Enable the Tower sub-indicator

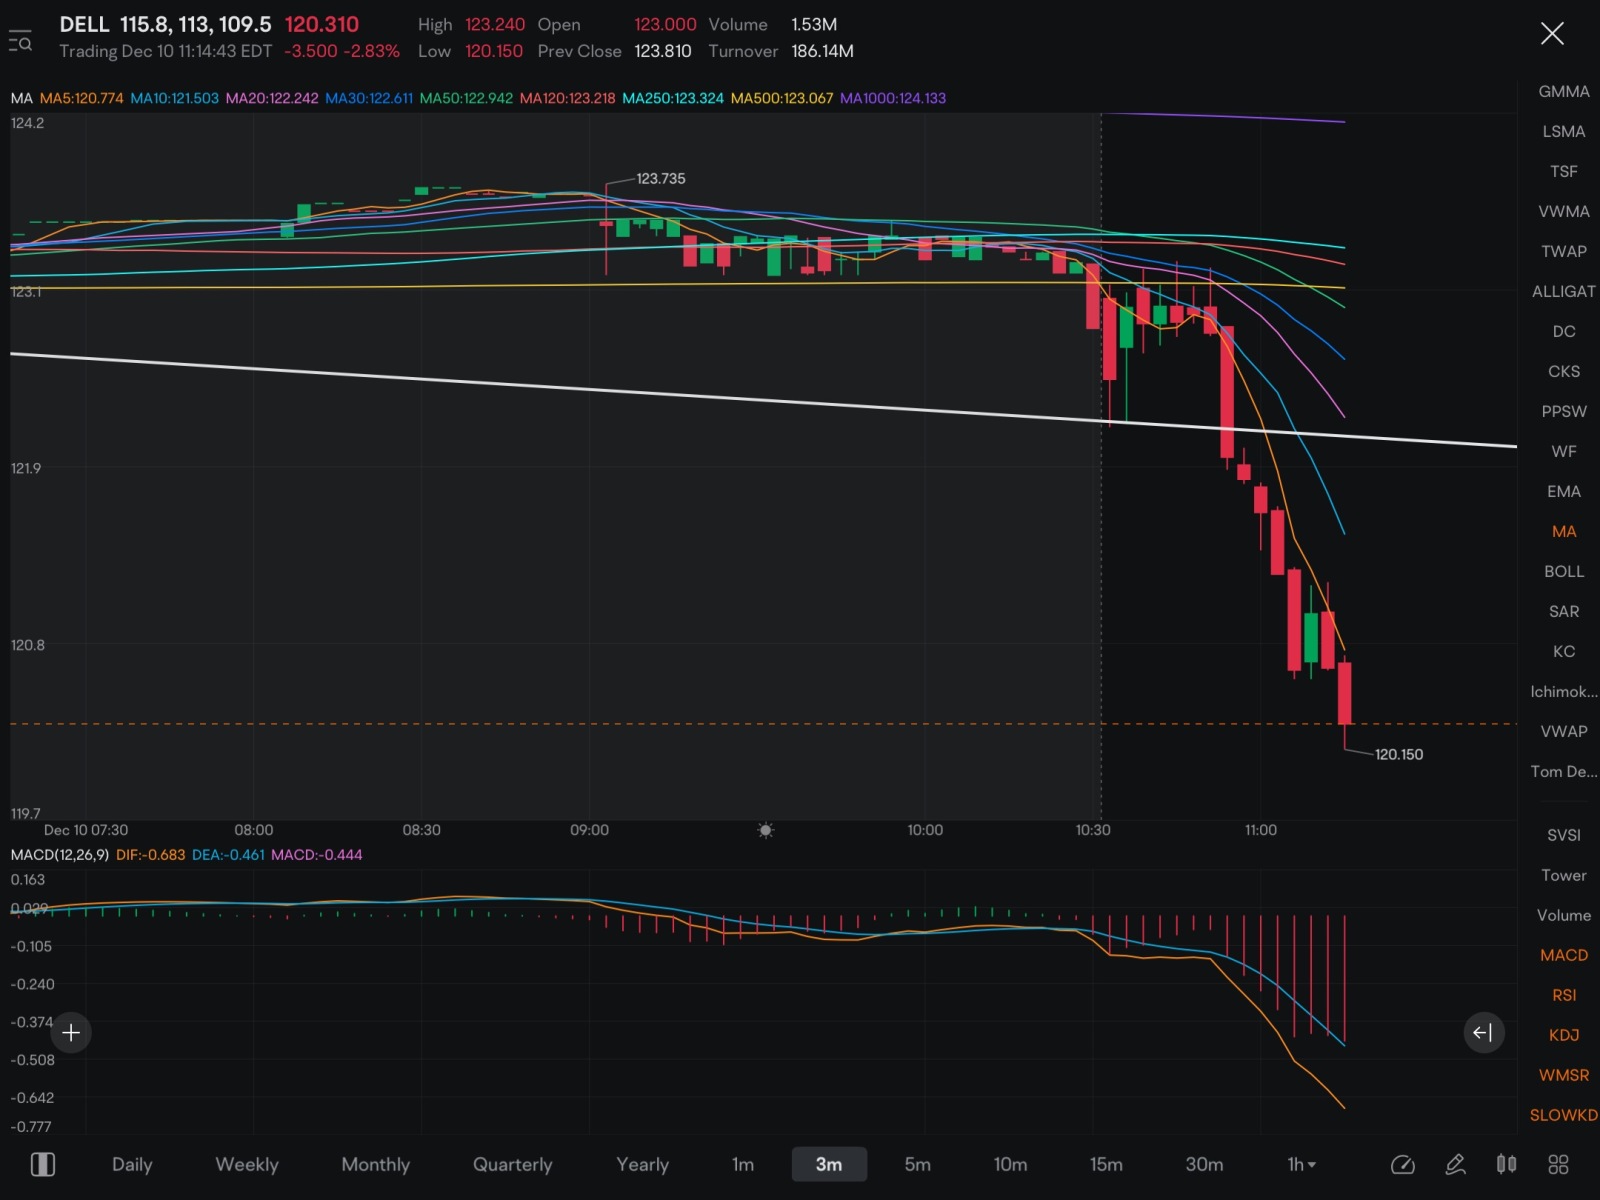pos(1564,875)
